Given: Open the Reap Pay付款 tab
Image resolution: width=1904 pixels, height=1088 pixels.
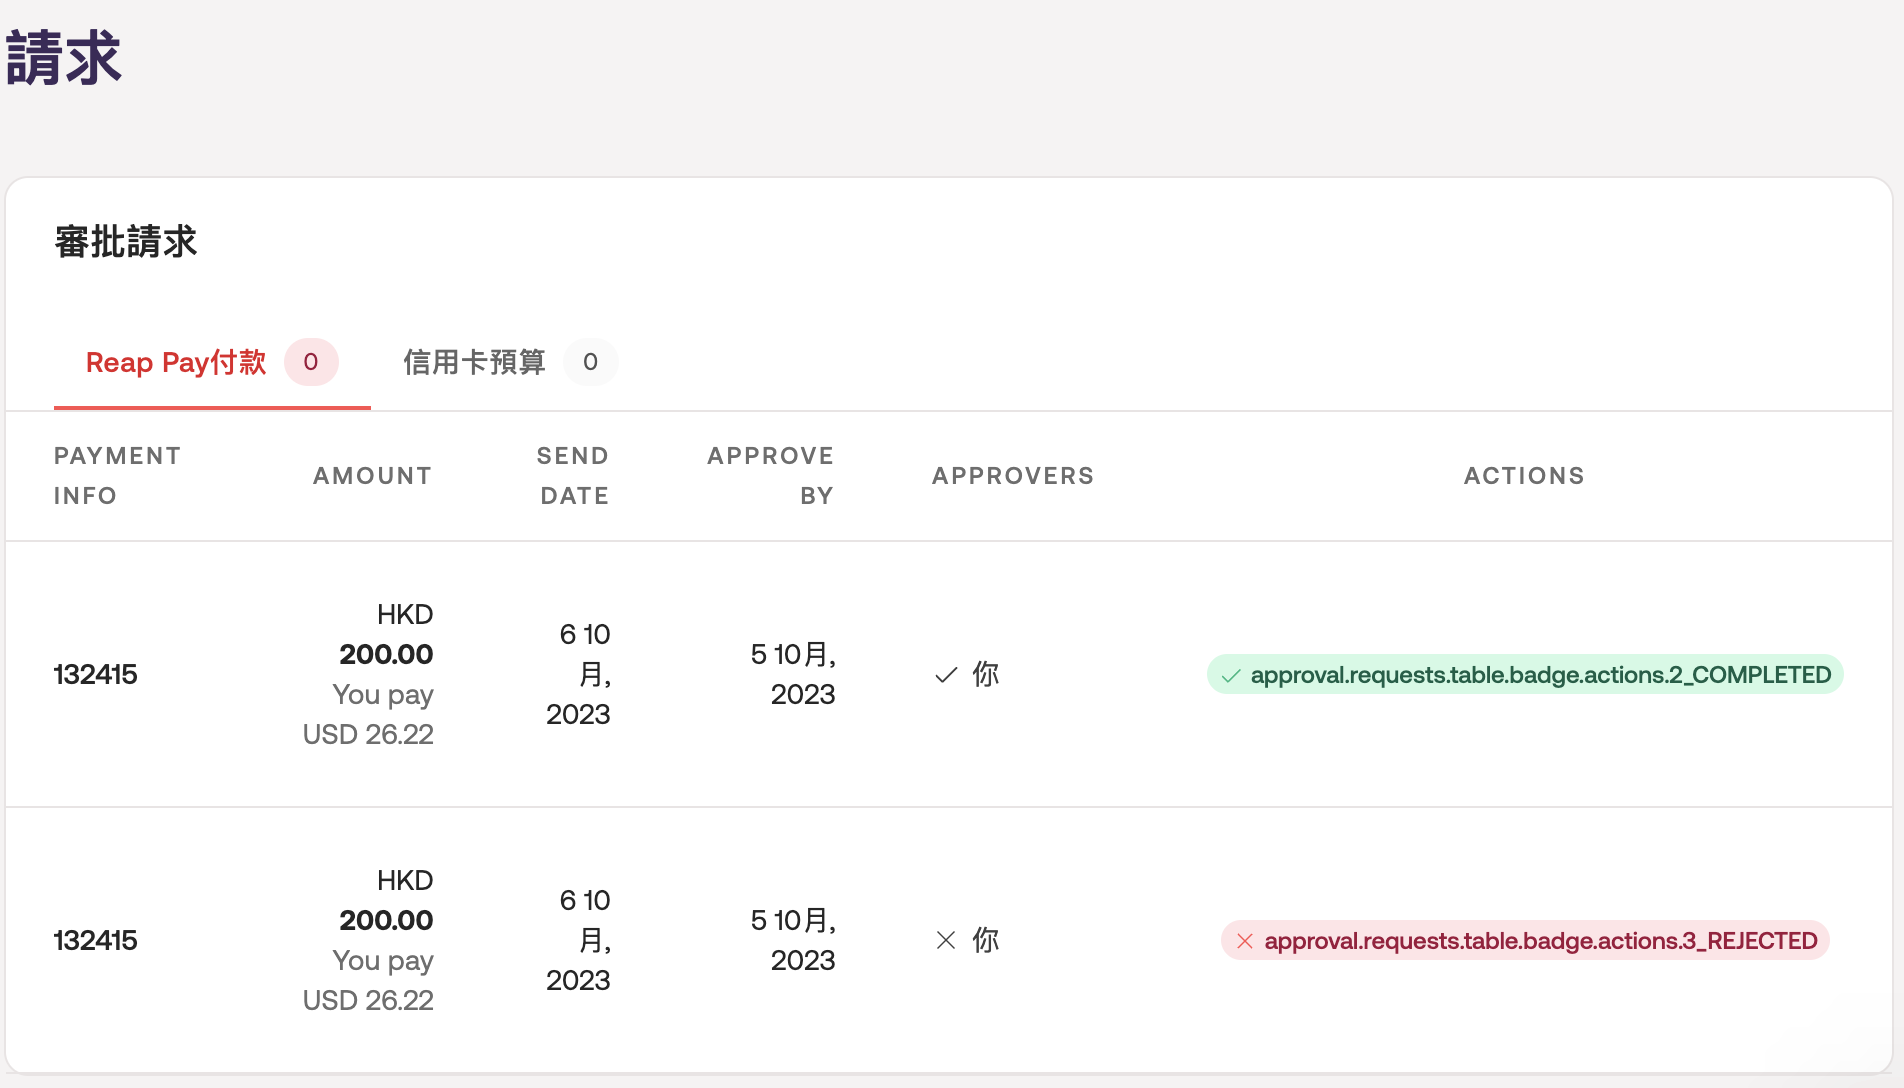Looking at the screenshot, I should tap(176, 362).
